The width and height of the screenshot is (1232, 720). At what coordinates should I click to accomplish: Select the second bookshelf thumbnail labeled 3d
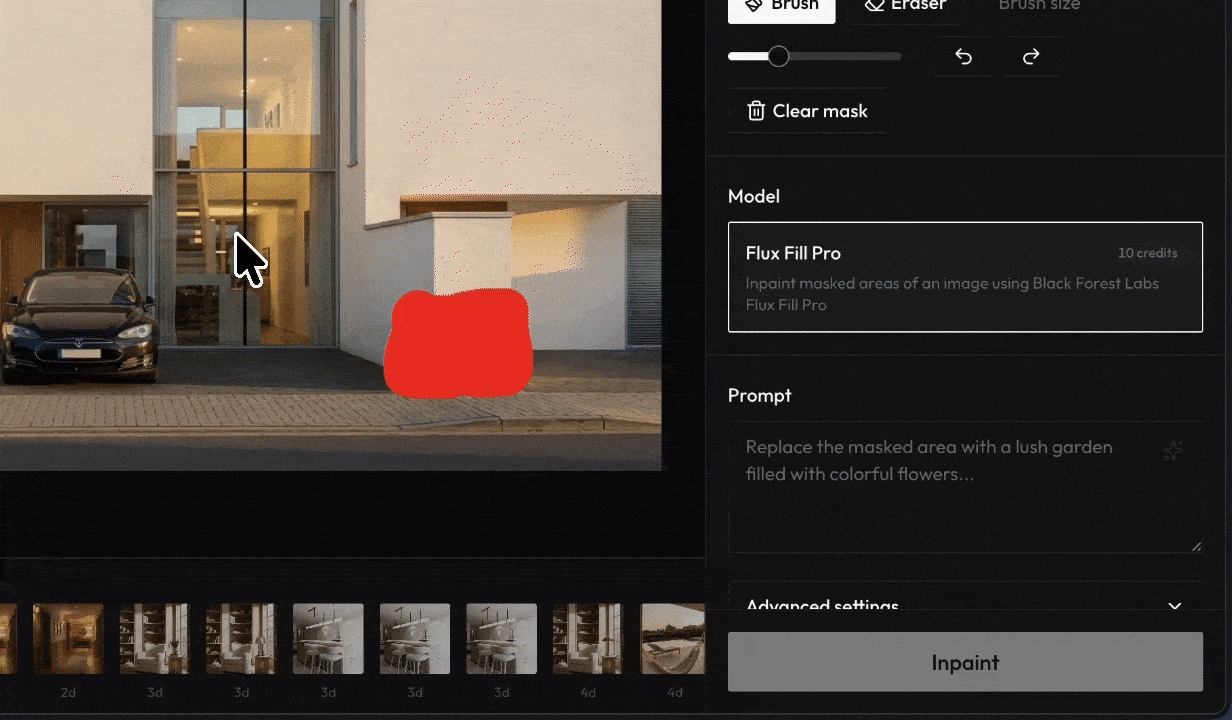pyautogui.click(x=241, y=639)
